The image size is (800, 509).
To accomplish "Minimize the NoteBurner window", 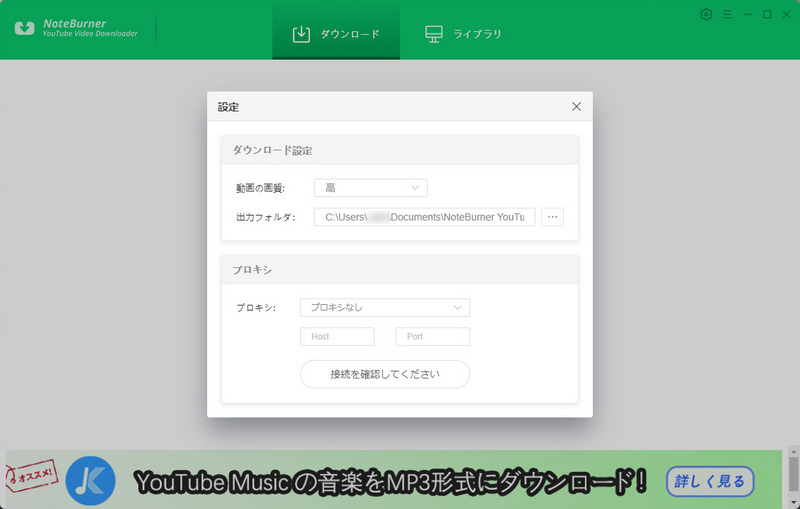I will click(748, 14).
